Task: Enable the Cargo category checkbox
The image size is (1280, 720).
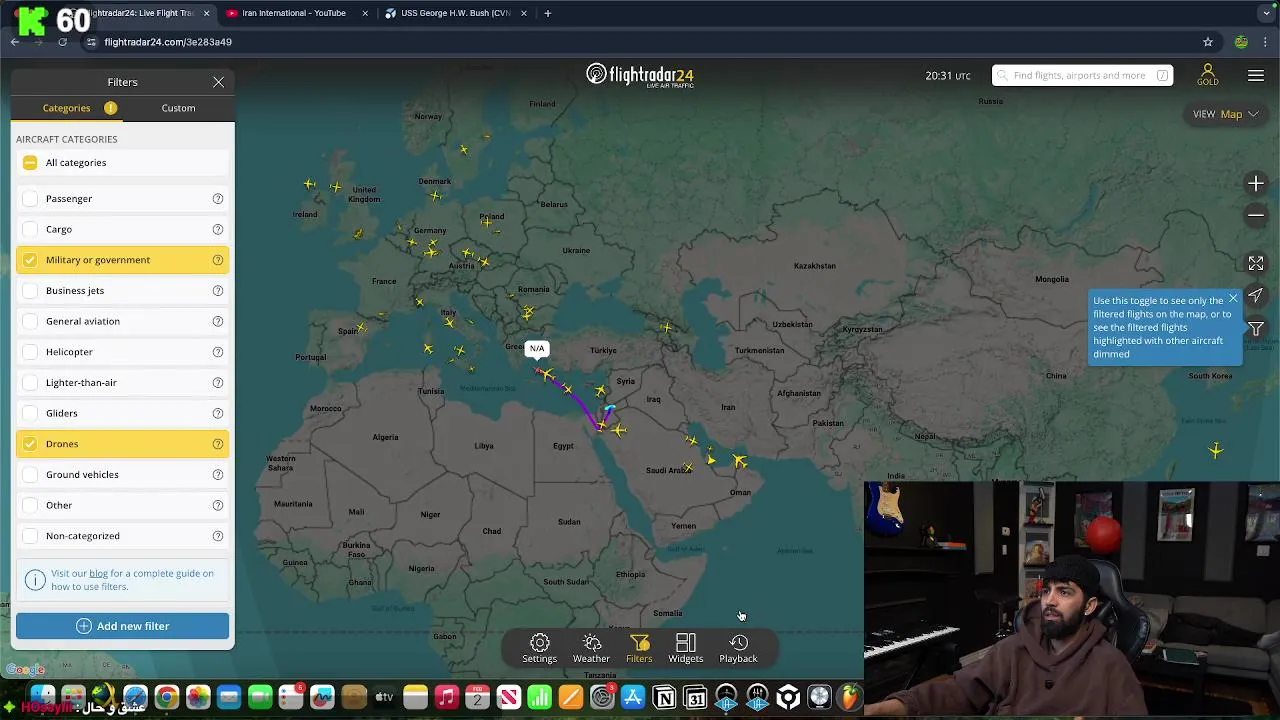Action: click(30, 229)
